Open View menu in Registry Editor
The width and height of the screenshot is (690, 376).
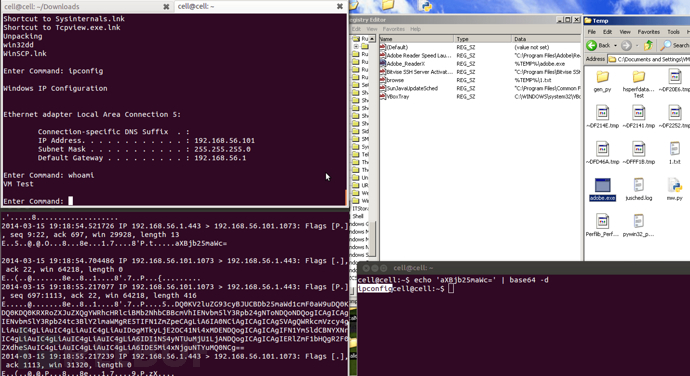pyautogui.click(x=372, y=29)
